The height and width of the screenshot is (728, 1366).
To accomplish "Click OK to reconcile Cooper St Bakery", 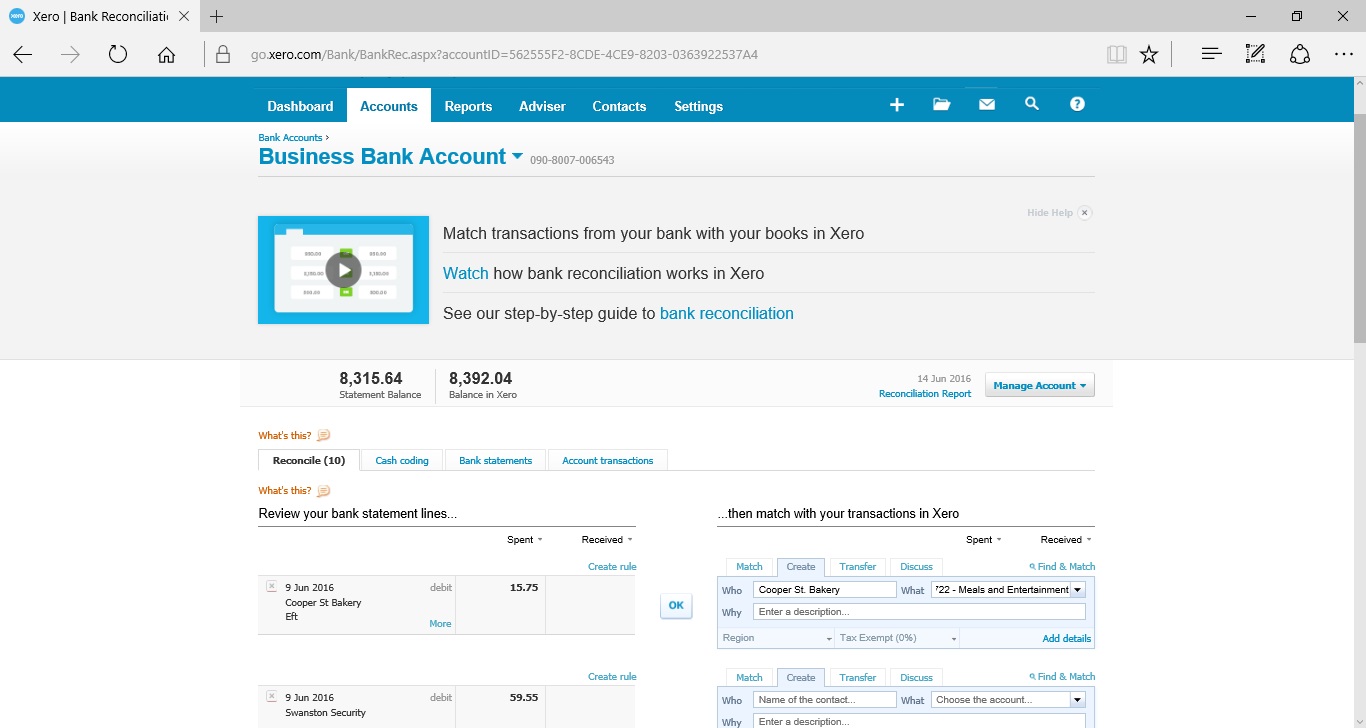I will click(x=676, y=605).
